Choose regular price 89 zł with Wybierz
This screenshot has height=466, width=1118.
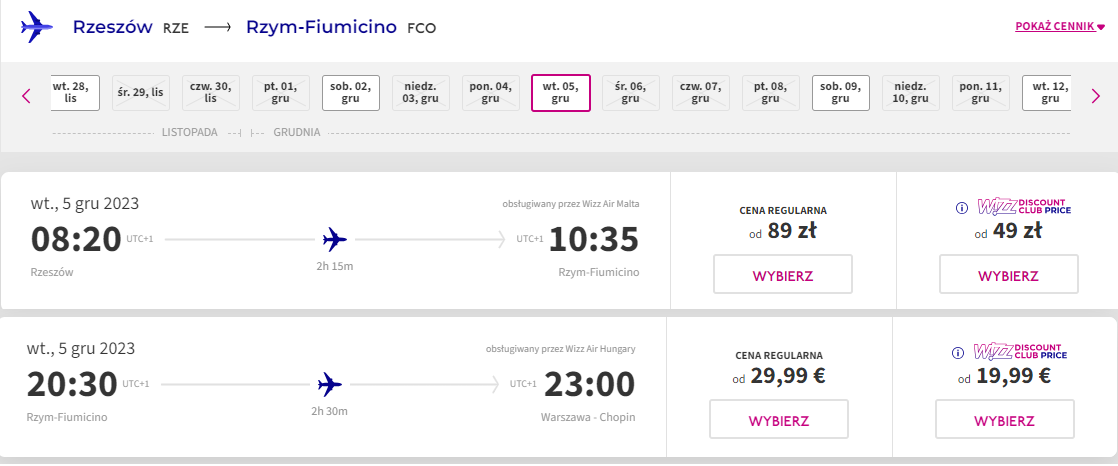point(783,274)
